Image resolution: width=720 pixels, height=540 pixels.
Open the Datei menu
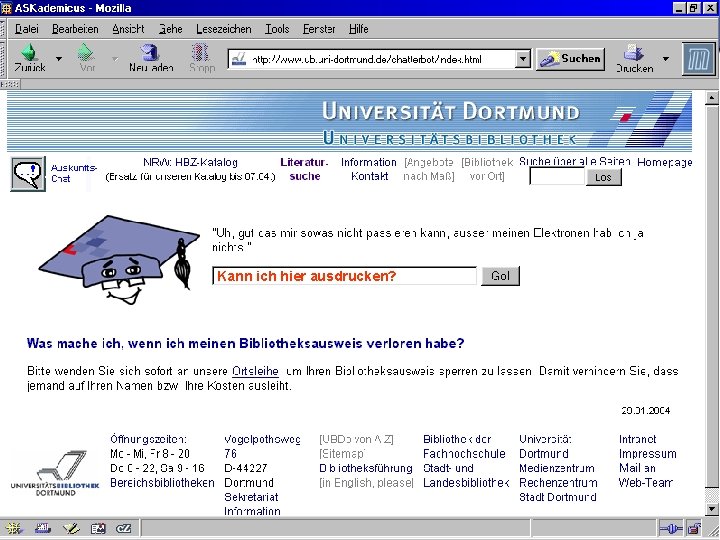click(27, 29)
